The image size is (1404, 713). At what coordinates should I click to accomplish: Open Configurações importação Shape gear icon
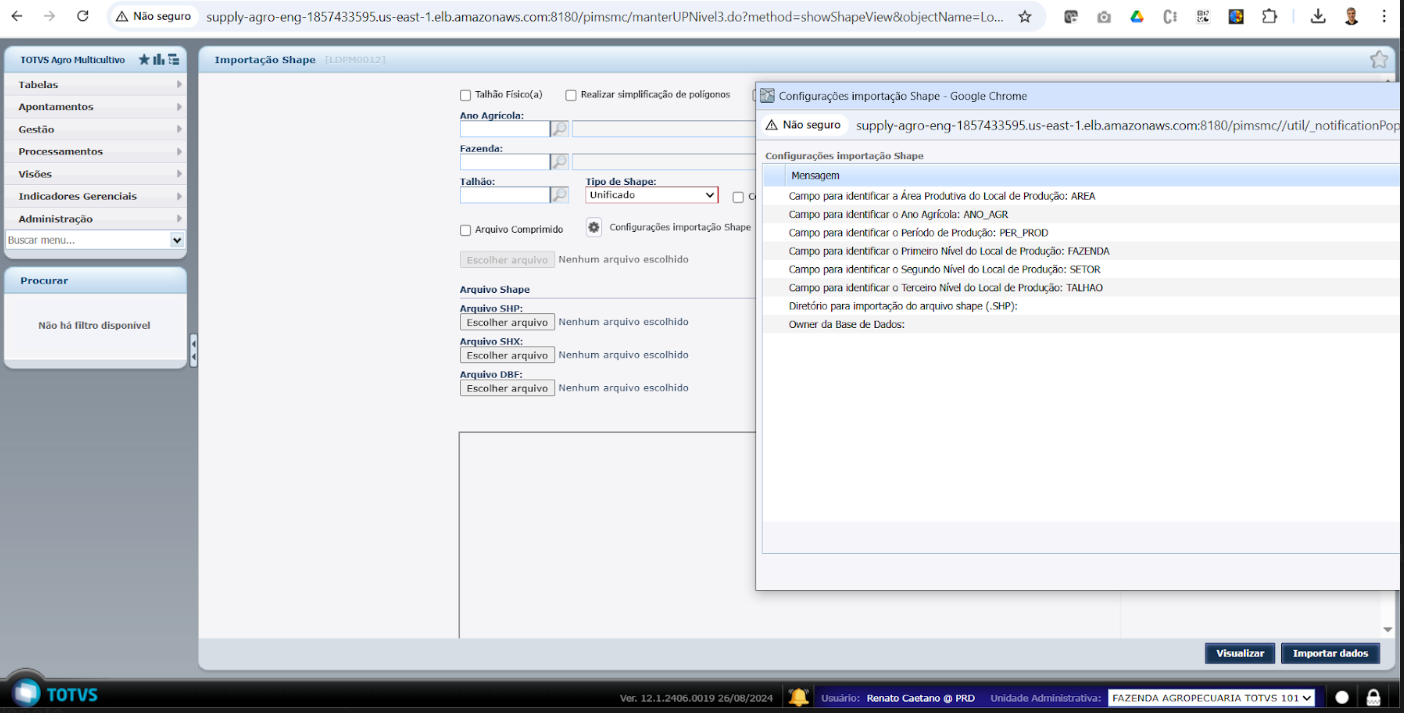(x=594, y=227)
